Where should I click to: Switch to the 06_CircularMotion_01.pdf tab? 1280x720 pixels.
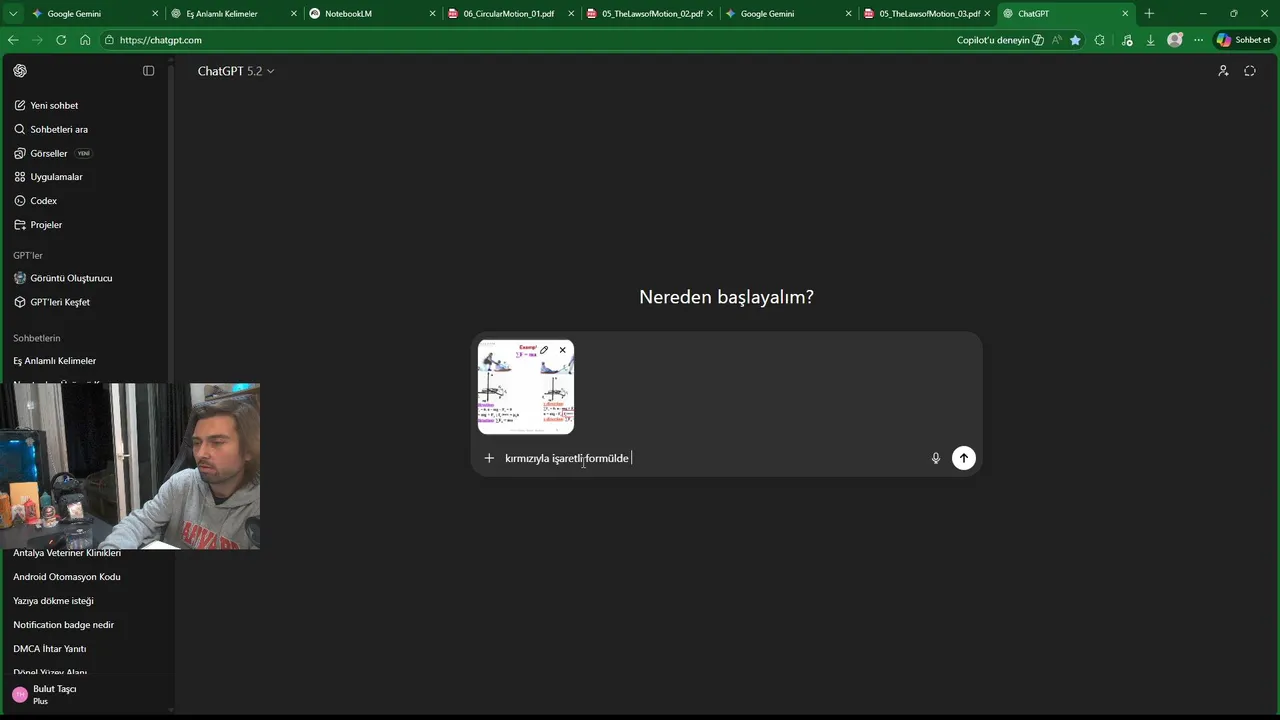510,14
